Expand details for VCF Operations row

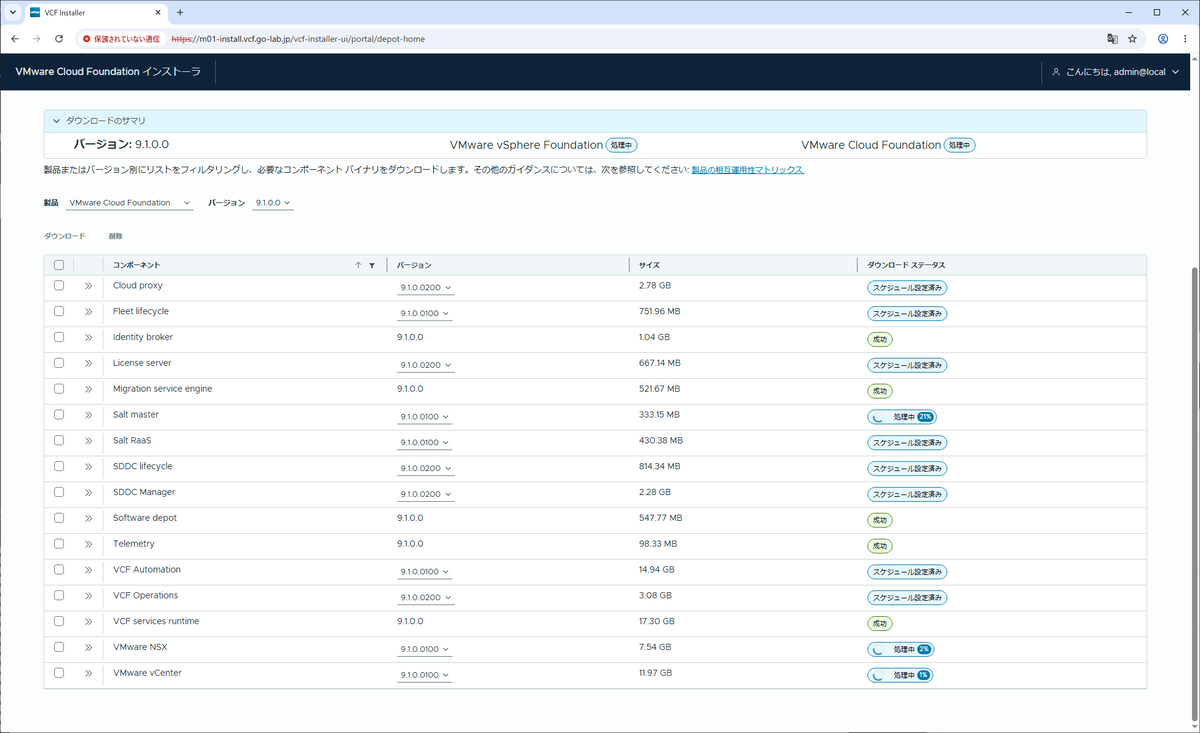[88, 596]
